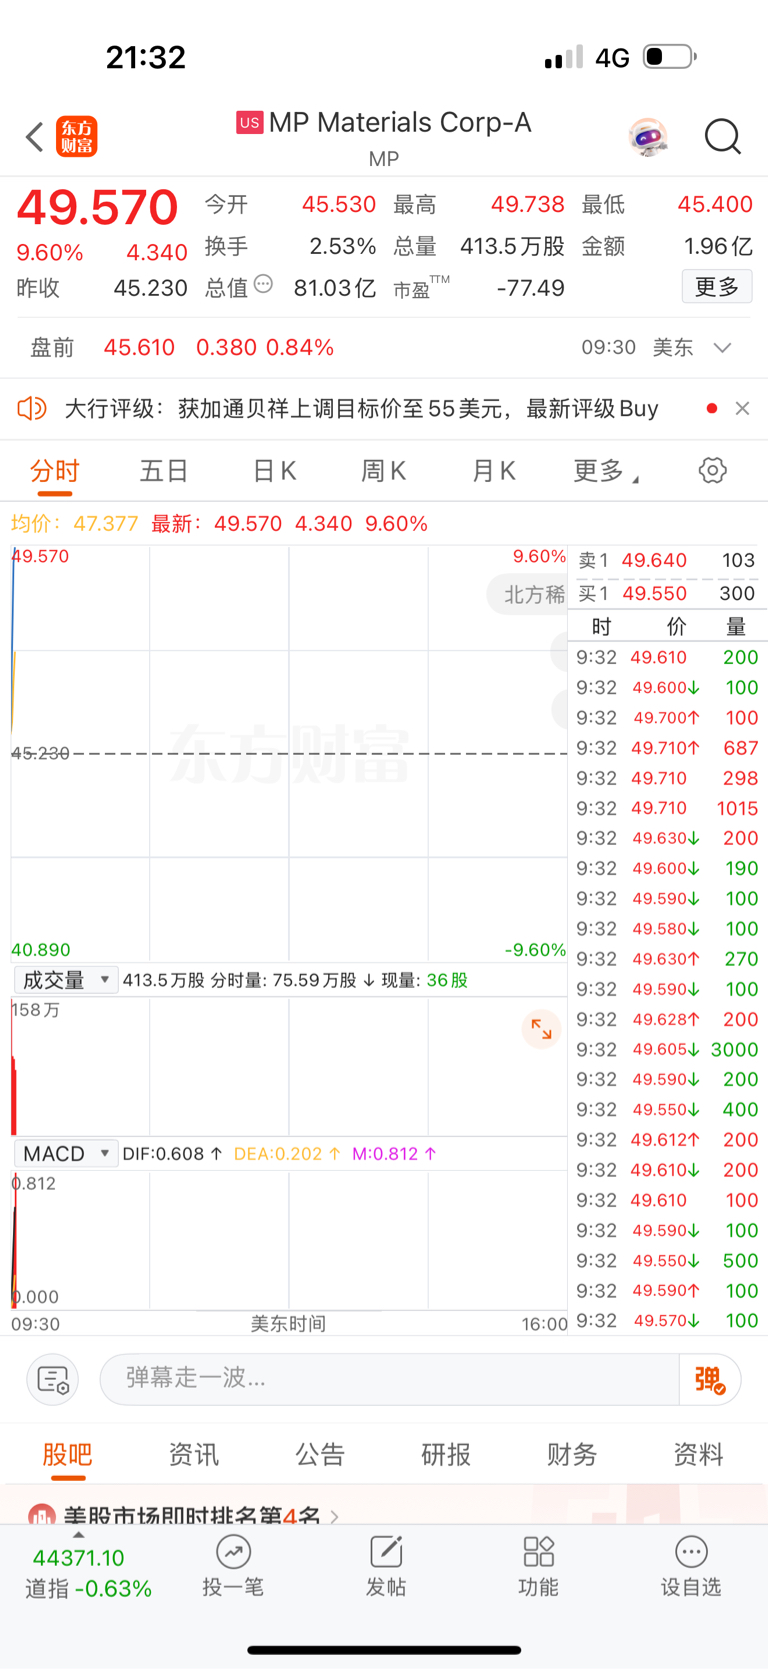Tap the 买1 49.550 bid row
Image resolution: width=768 pixels, height=1669 pixels.
tap(667, 593)
